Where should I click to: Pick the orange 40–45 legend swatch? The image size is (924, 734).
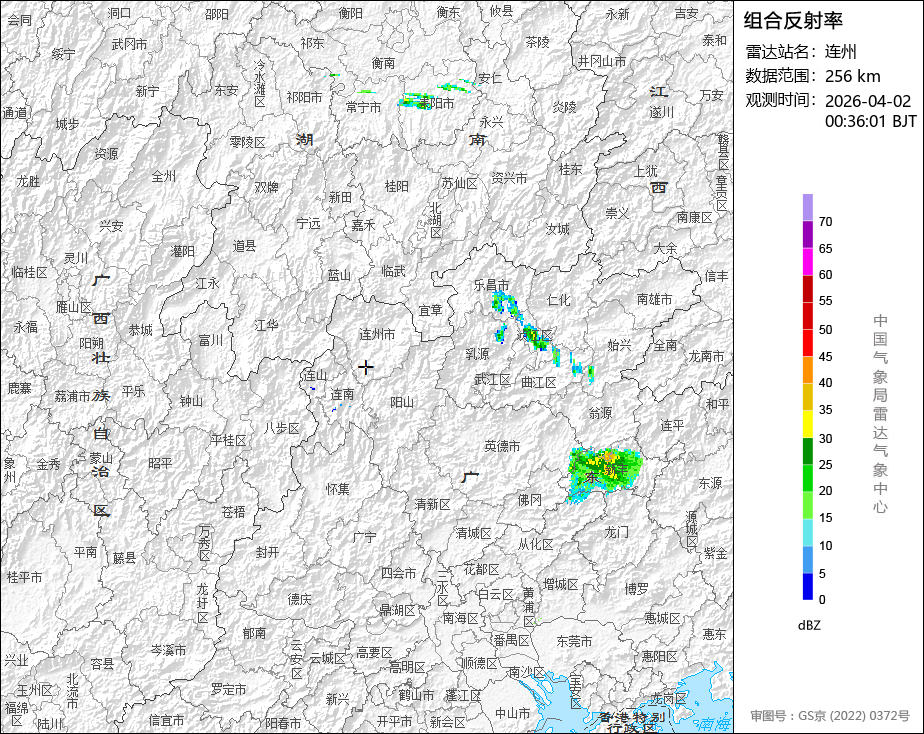tap(807, 370)
